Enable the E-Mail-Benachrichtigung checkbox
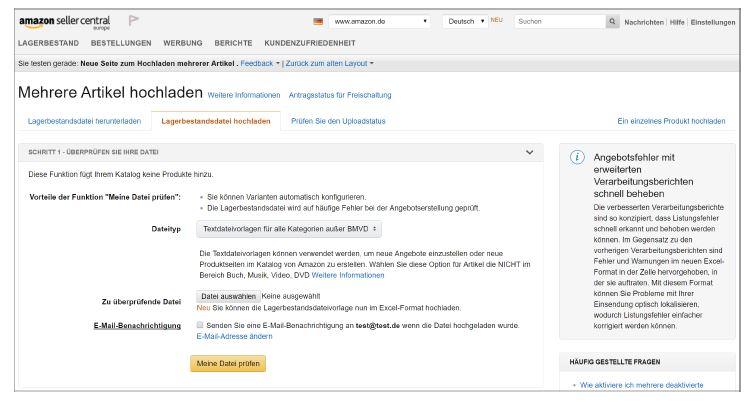The width and height of the screenshot is (754, 404). tap(200, 325)
